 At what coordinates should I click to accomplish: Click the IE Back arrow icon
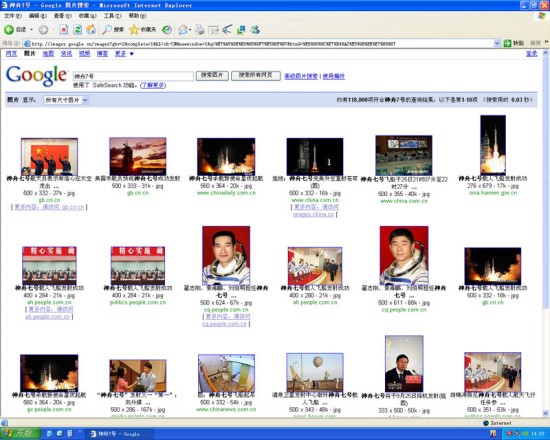[x=9, y=30]
